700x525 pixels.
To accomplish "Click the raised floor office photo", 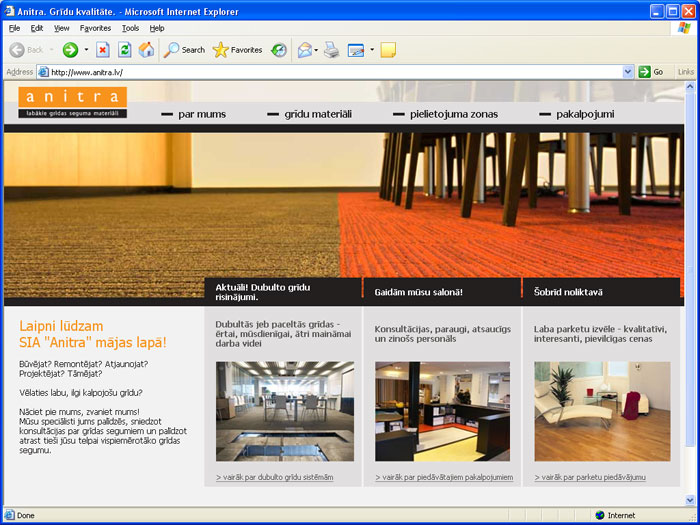I will 285,411.
